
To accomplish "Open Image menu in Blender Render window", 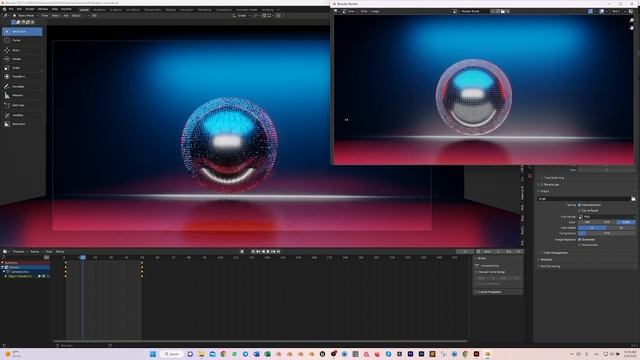I will [375, 11].
